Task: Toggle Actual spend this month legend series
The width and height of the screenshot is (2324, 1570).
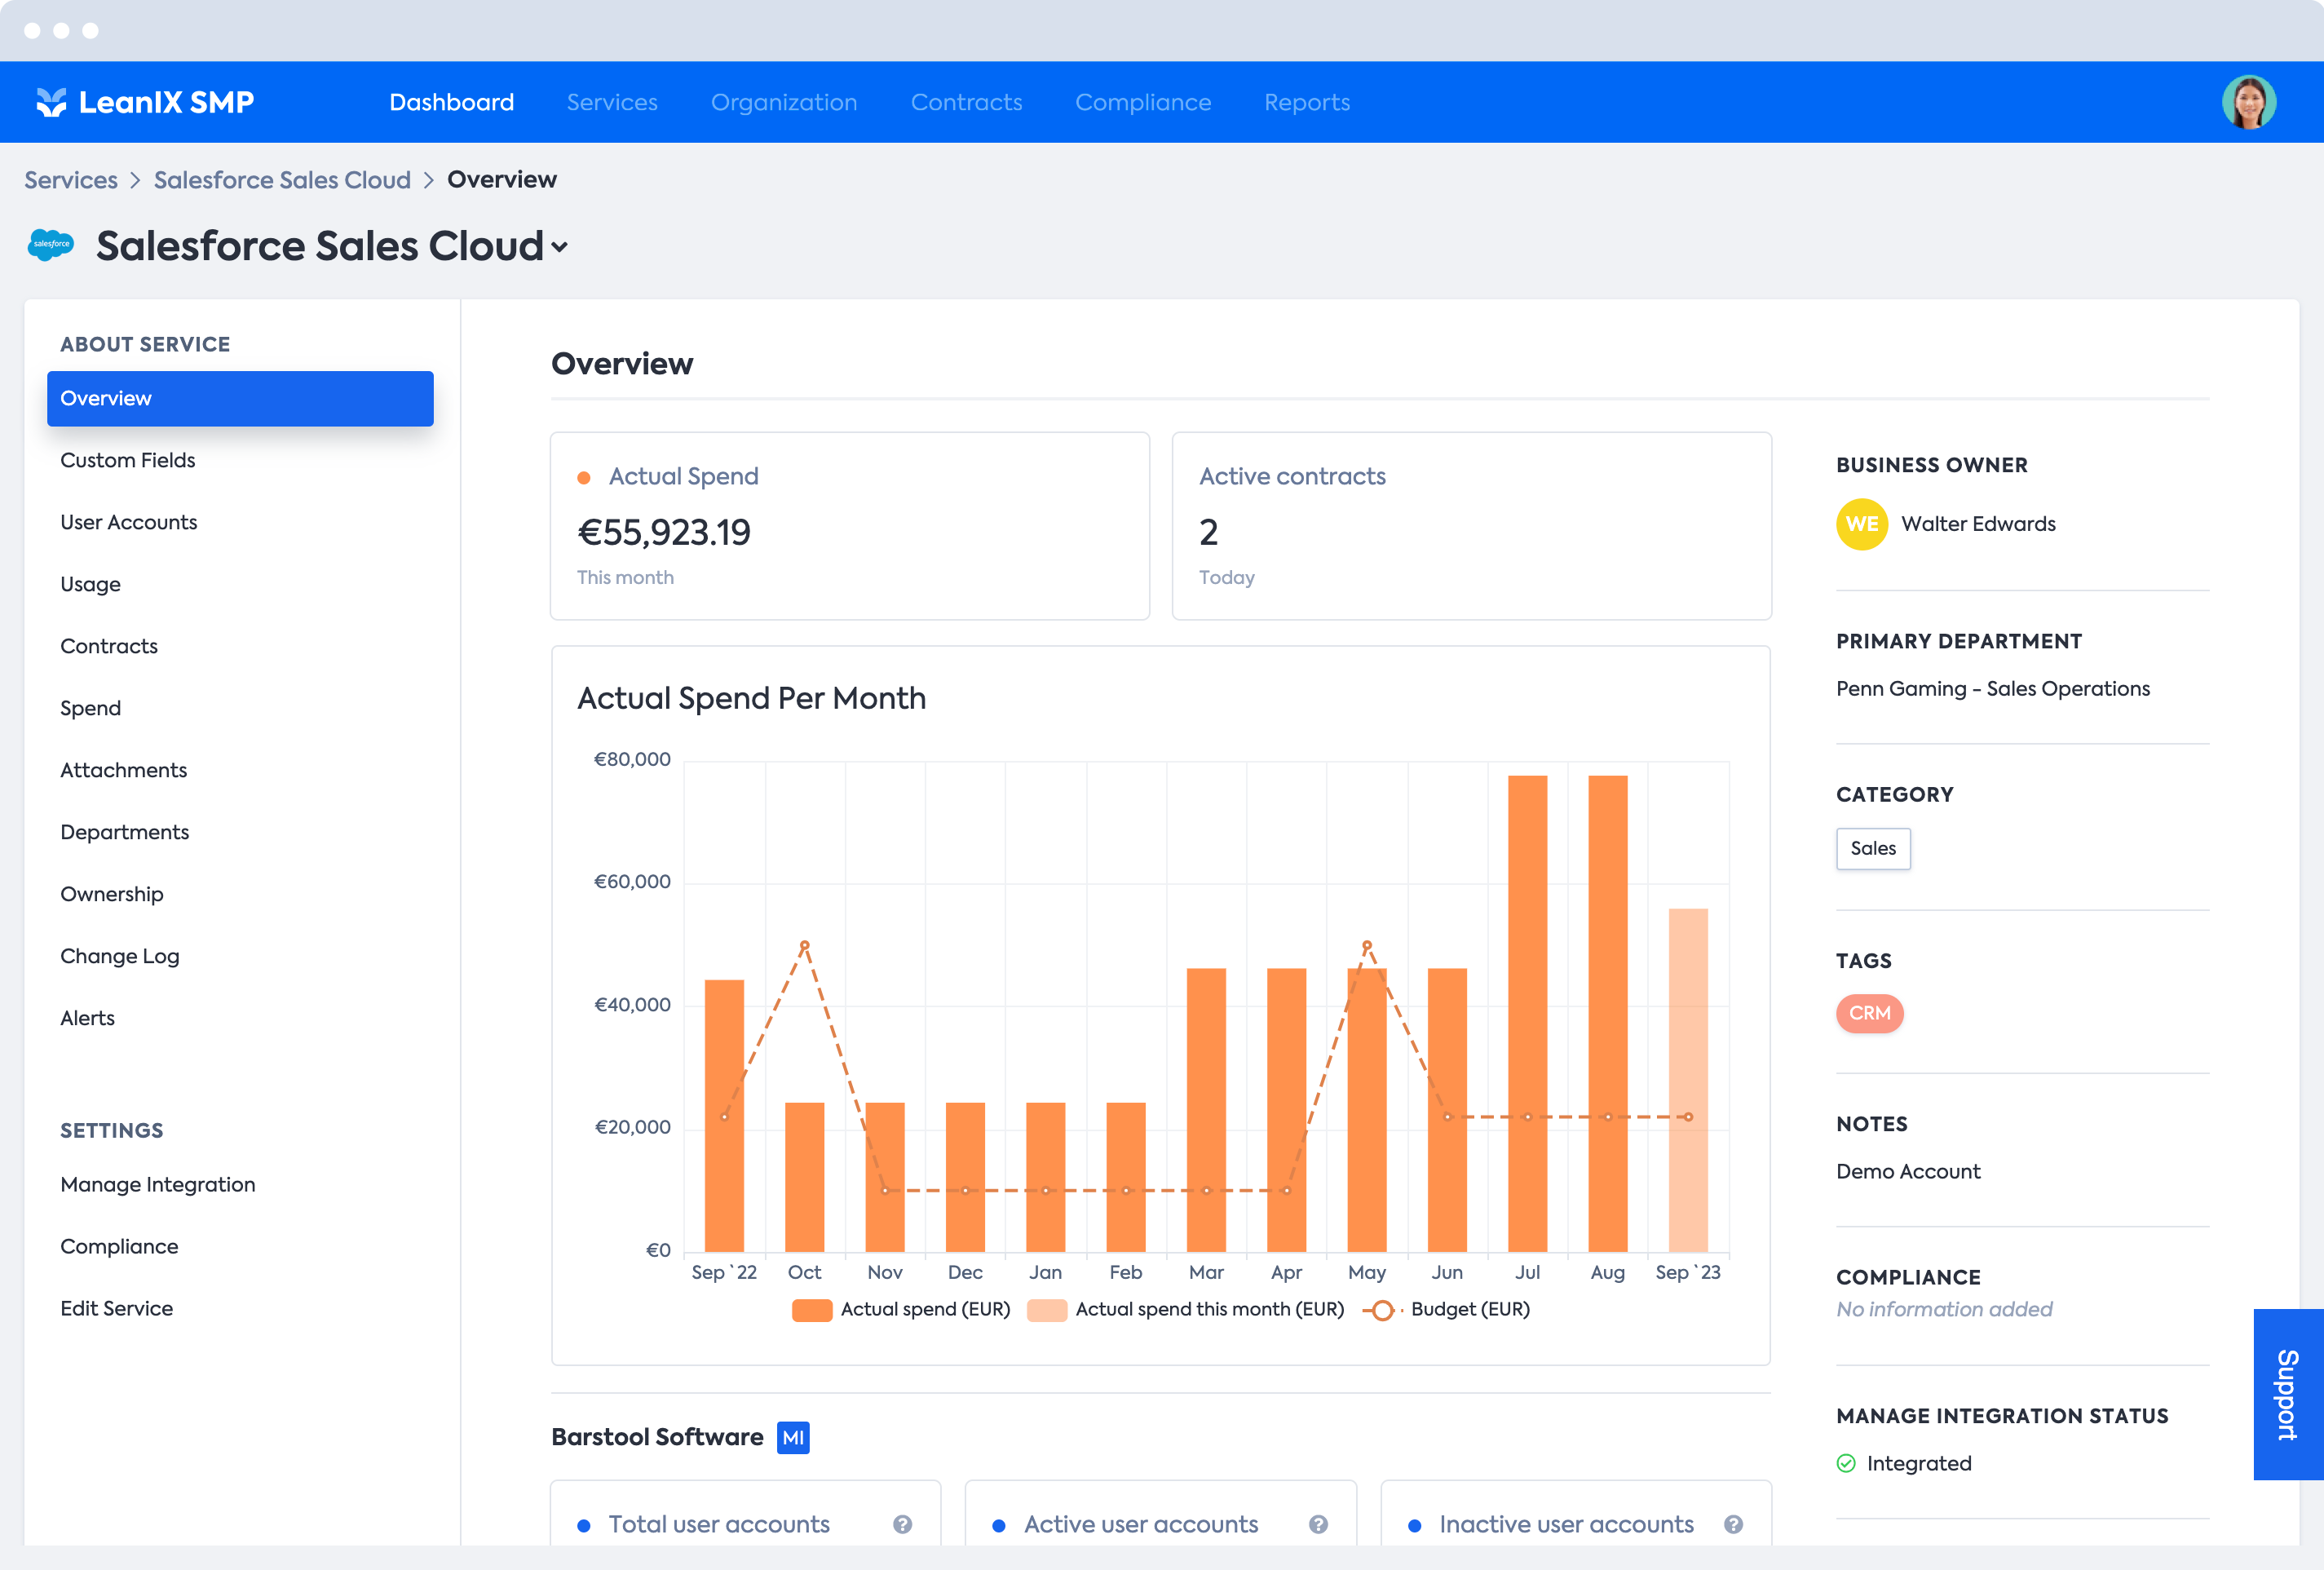Action: pos(1186,1310)
